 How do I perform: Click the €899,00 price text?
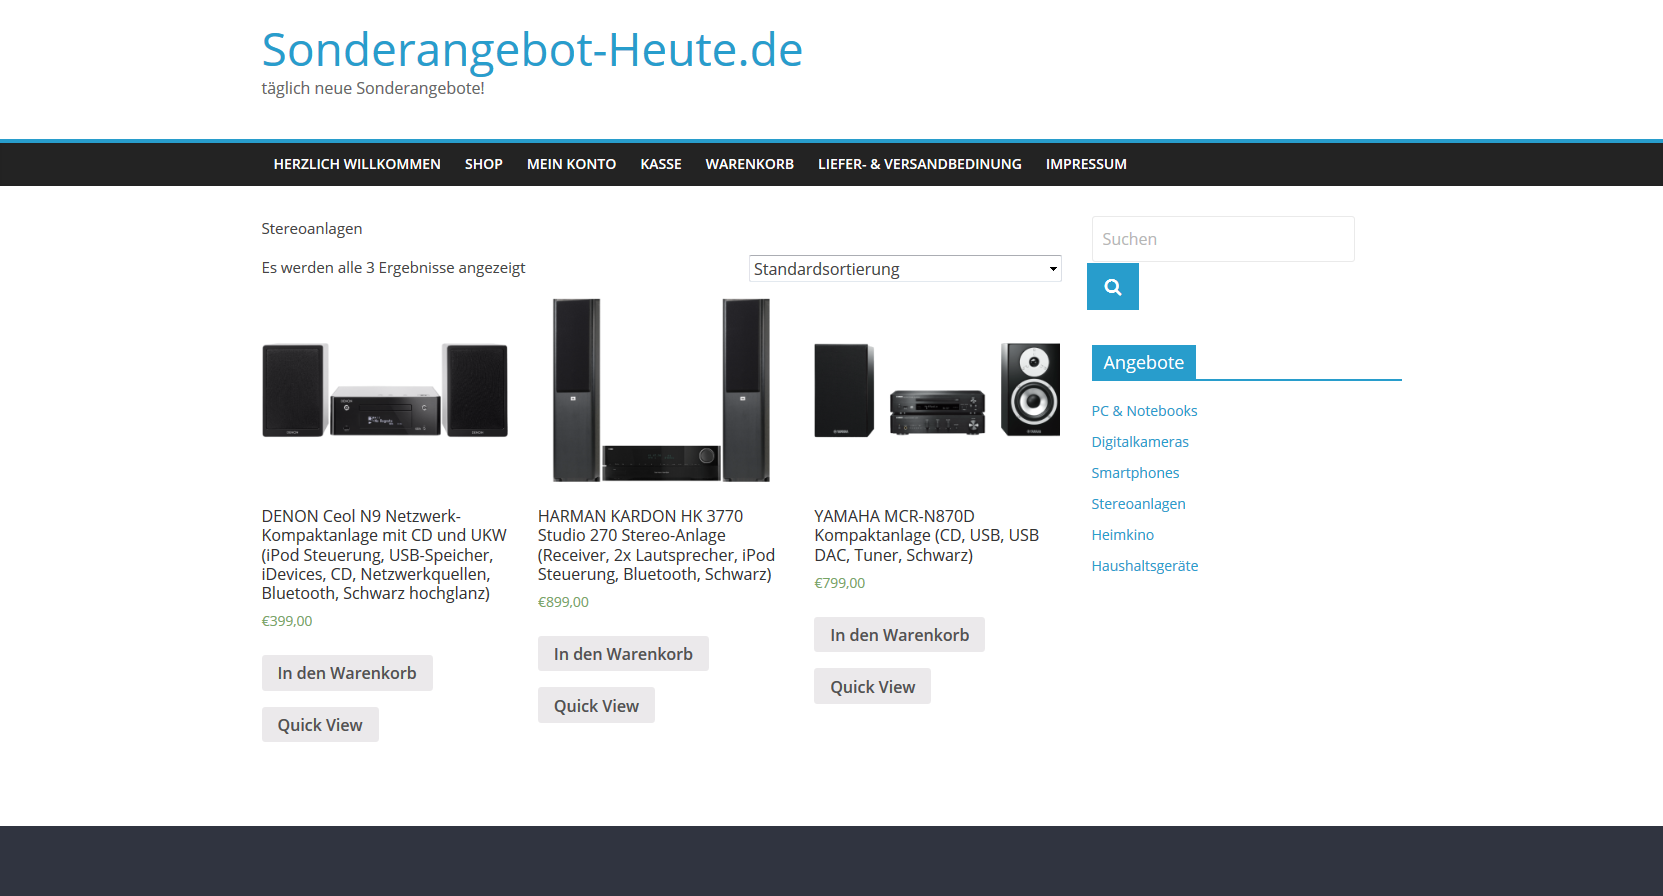tap(563, 602)
